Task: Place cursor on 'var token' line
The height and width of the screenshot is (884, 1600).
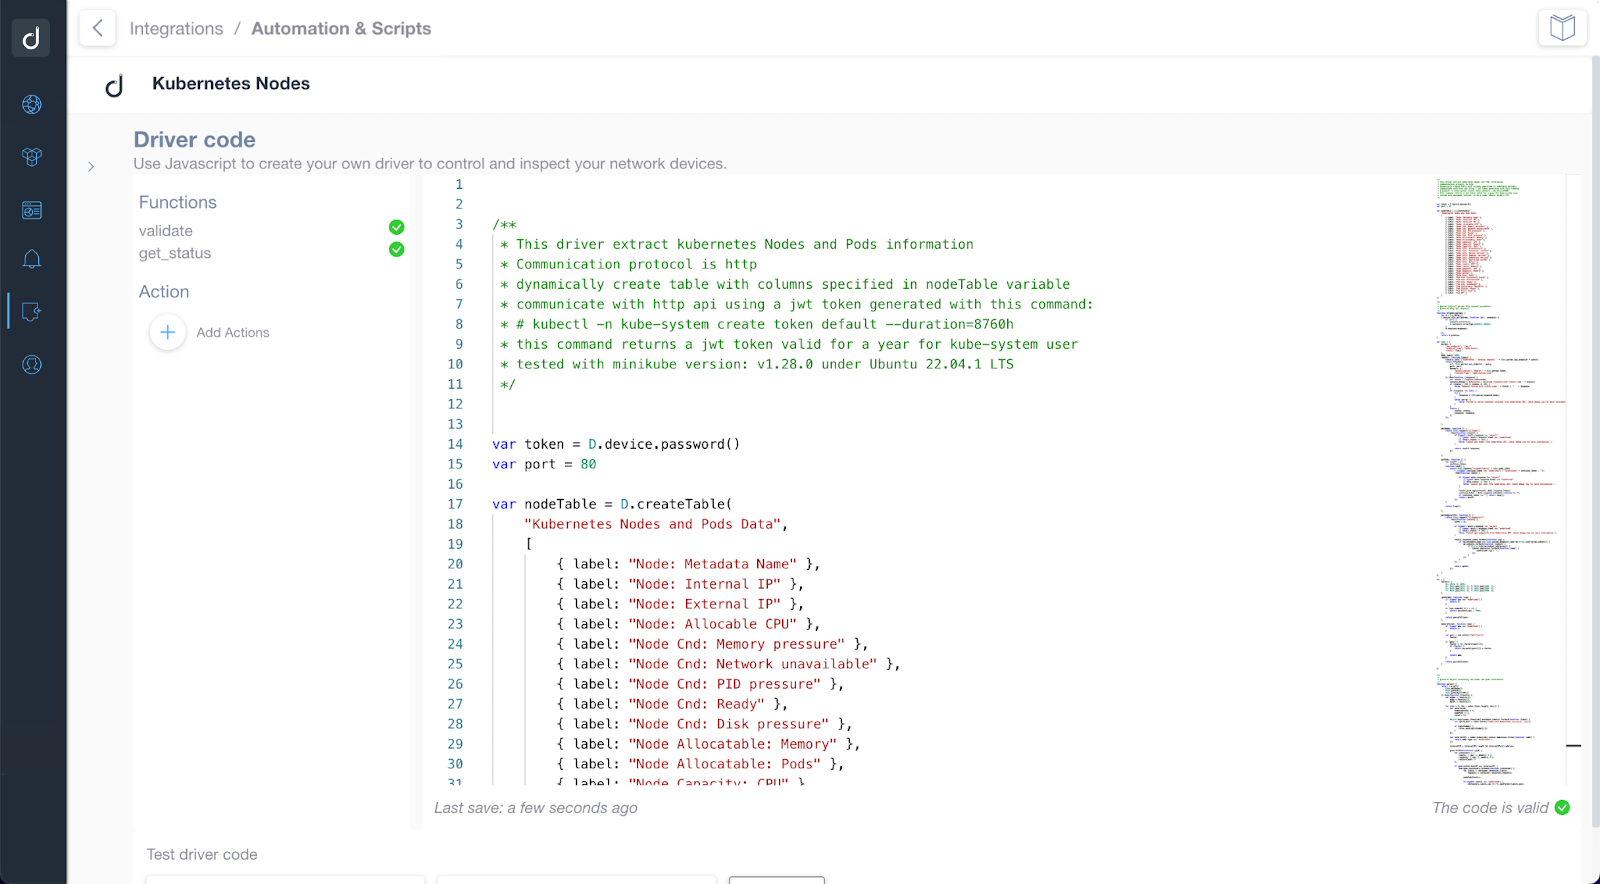Action: 616,444
